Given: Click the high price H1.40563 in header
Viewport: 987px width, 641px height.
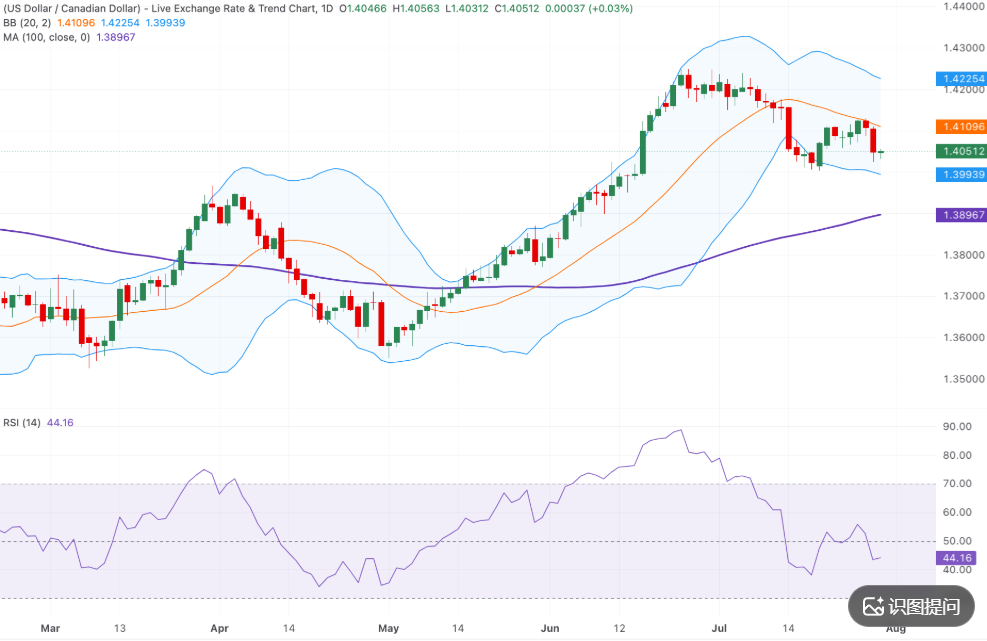Looking at the screenshot, I should click(x=415, y=9).
